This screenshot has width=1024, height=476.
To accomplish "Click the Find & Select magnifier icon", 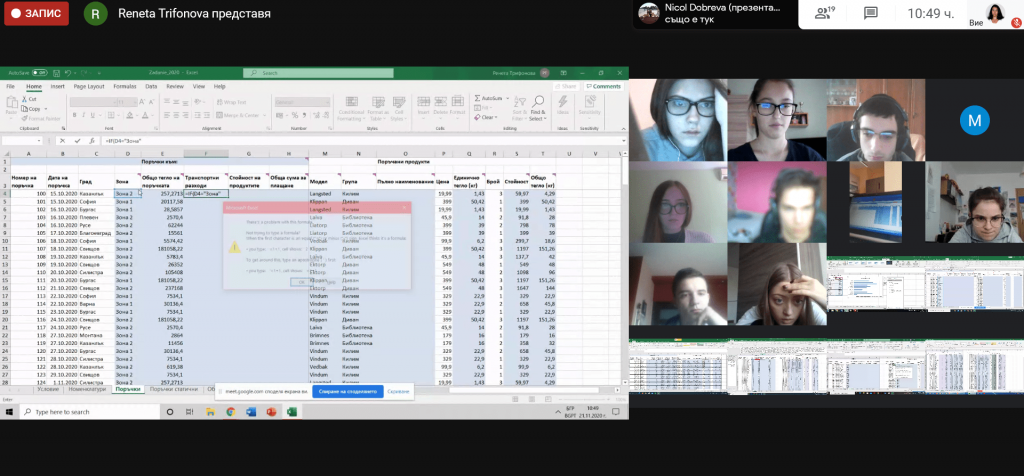I will tap(537, 103).
